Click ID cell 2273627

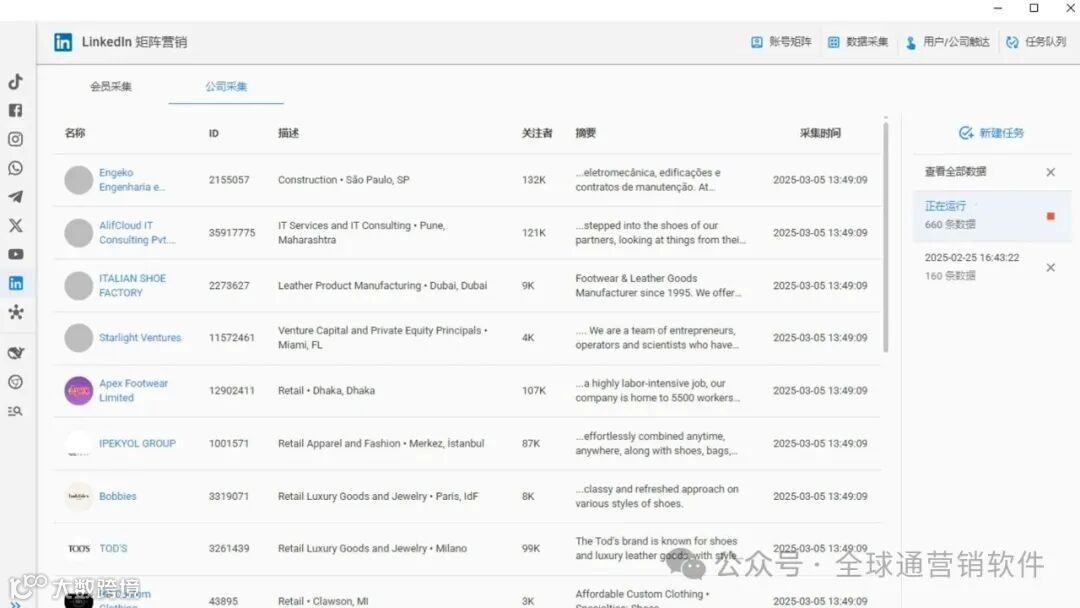[229, 285]
